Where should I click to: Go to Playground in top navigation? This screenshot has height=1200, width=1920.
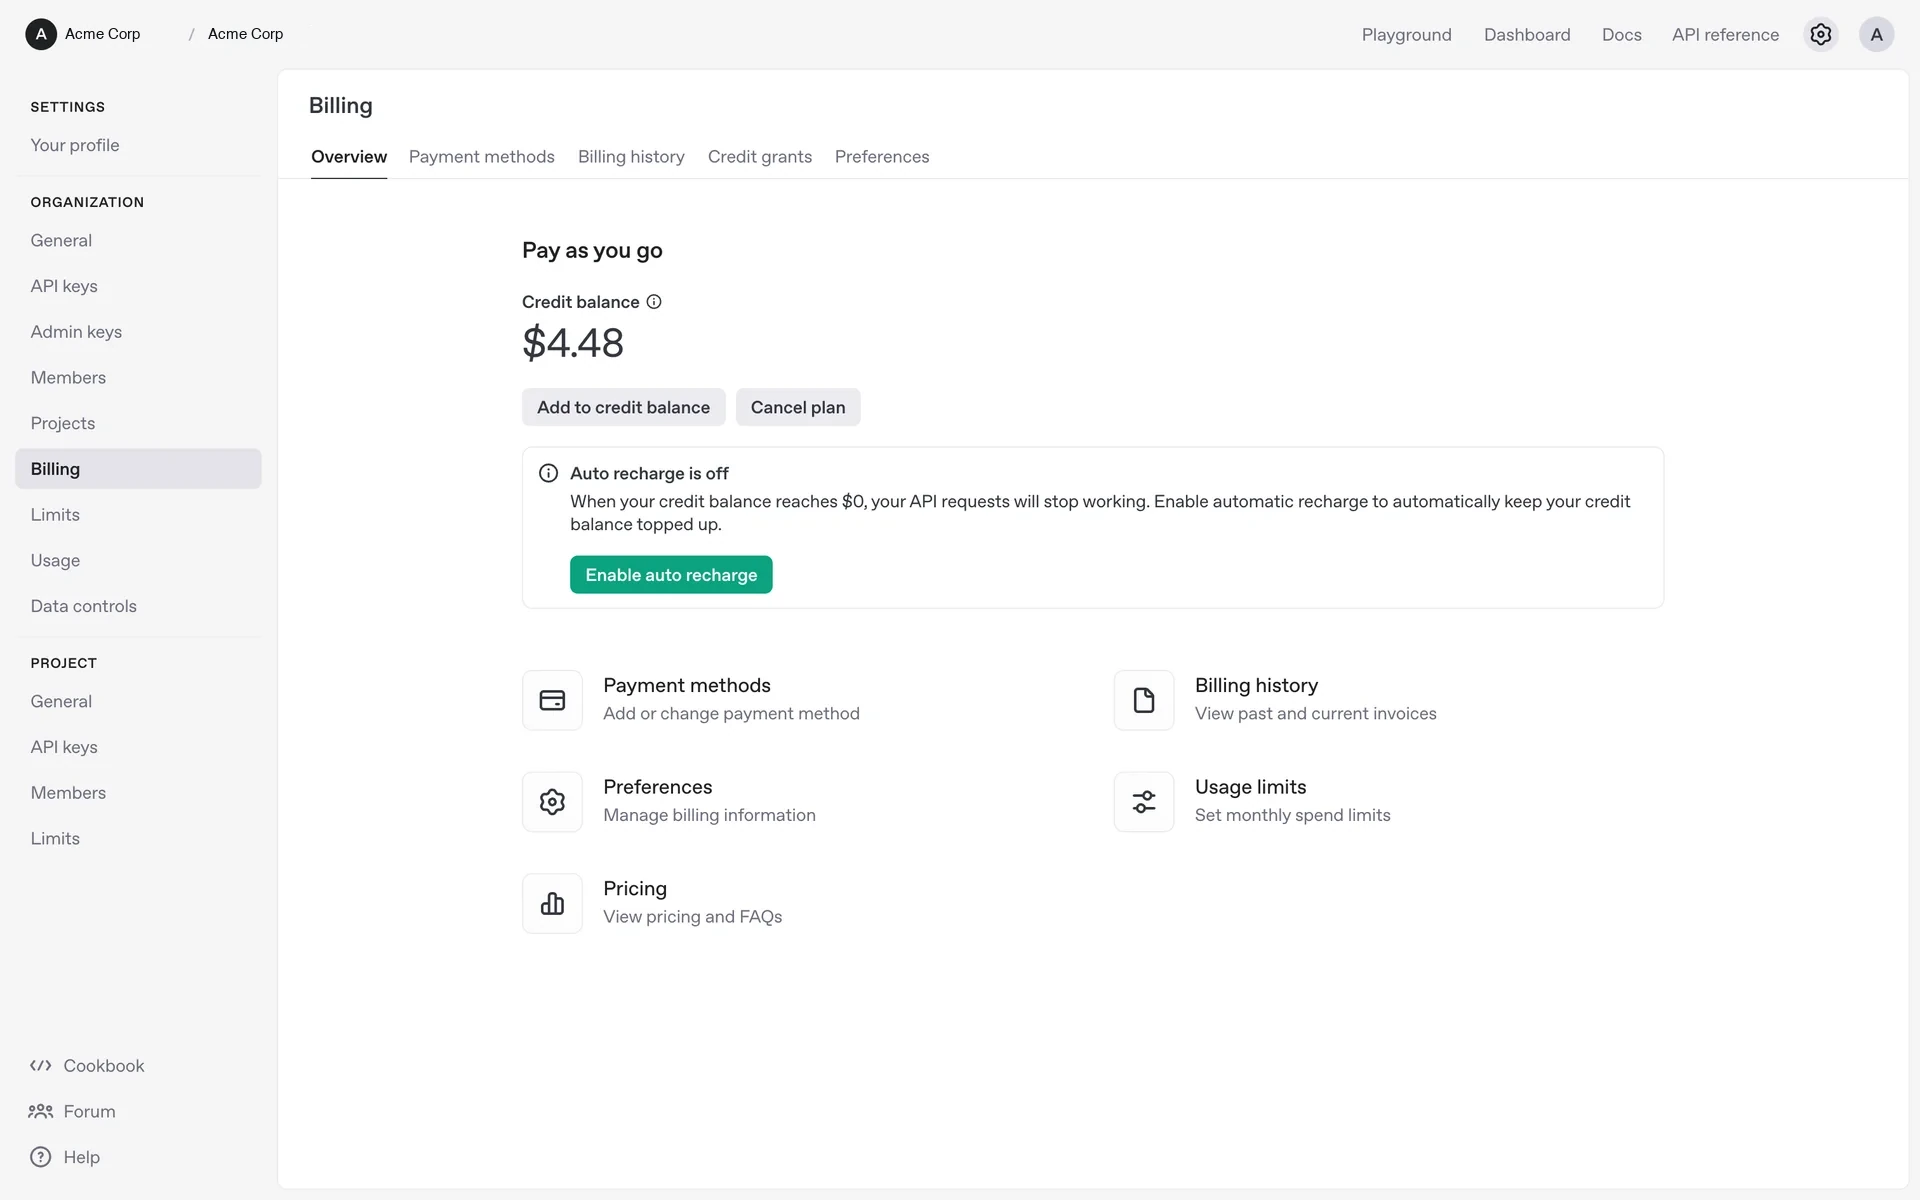point(1407,34)
